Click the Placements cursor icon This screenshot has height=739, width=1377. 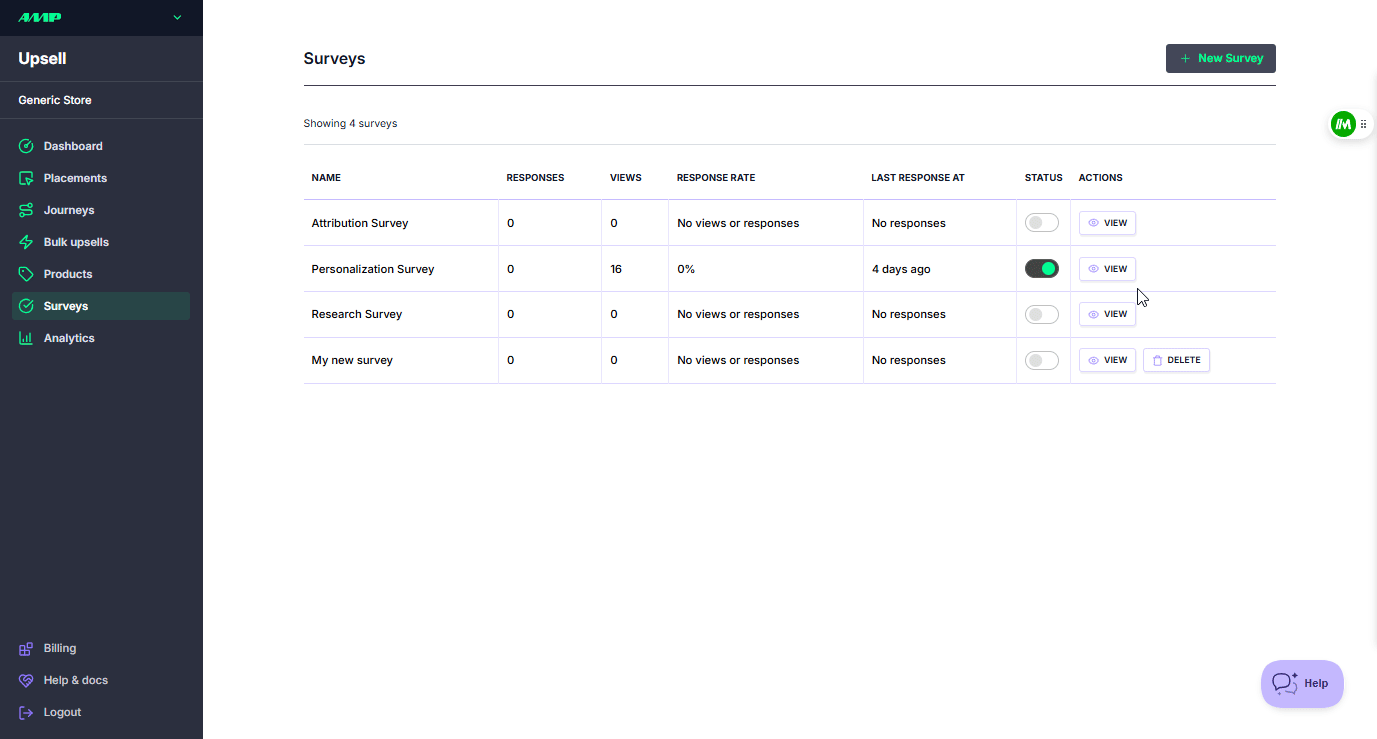pyautogui.click(x=26, y=178)
